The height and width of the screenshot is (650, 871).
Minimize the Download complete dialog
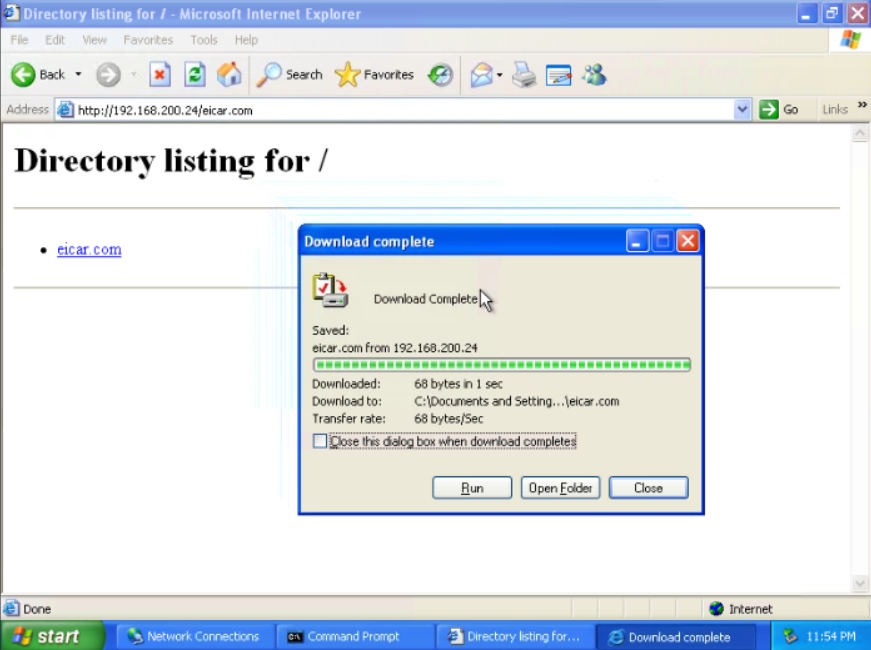point(637,241)
